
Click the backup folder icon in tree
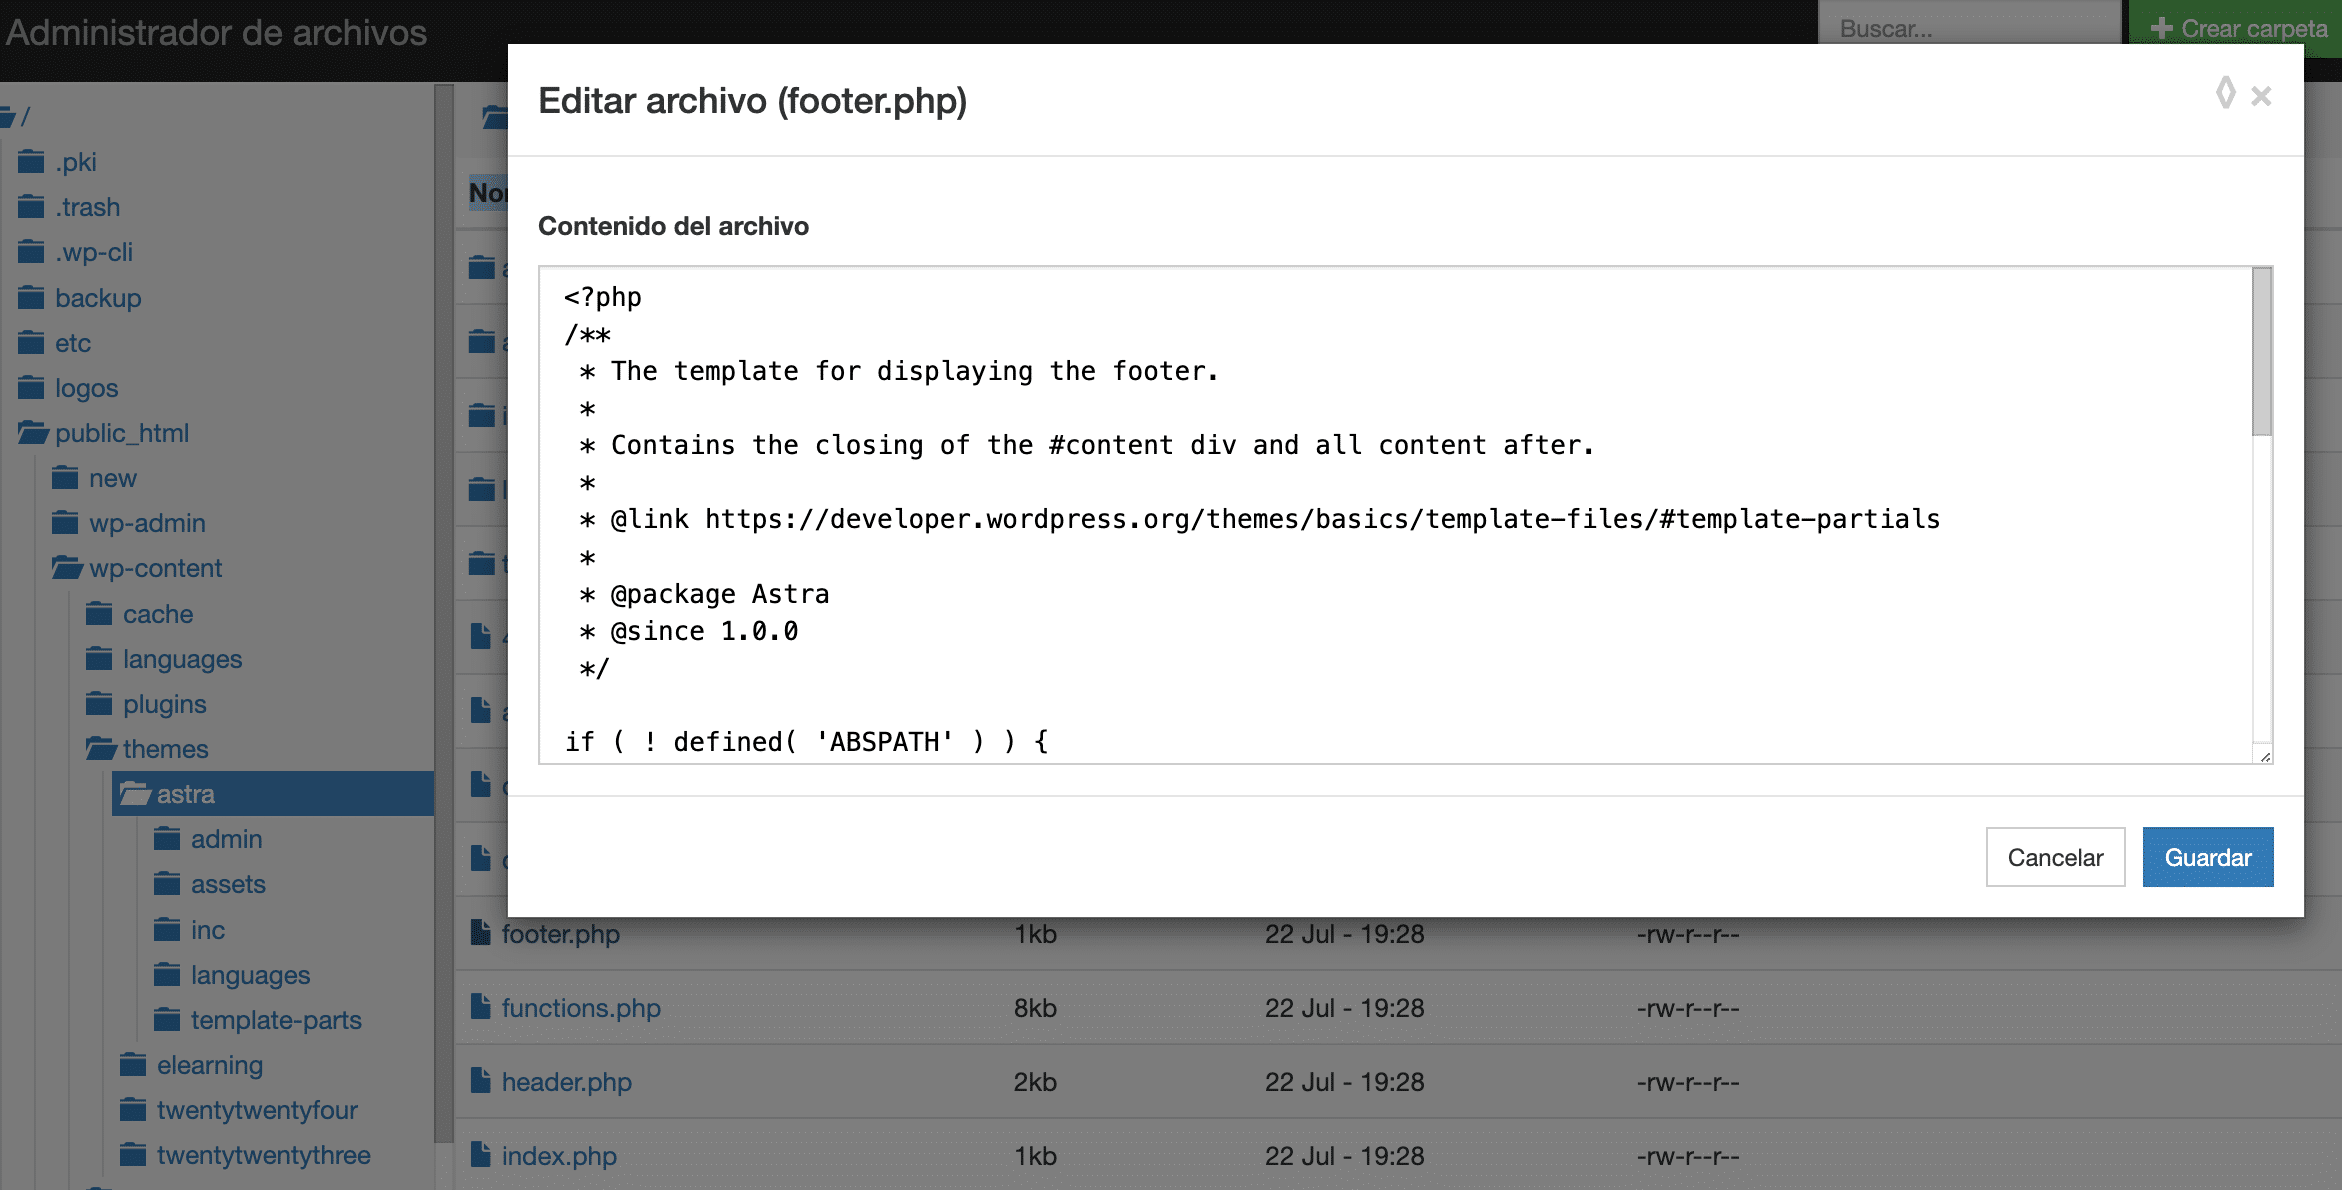click(31, 298)
